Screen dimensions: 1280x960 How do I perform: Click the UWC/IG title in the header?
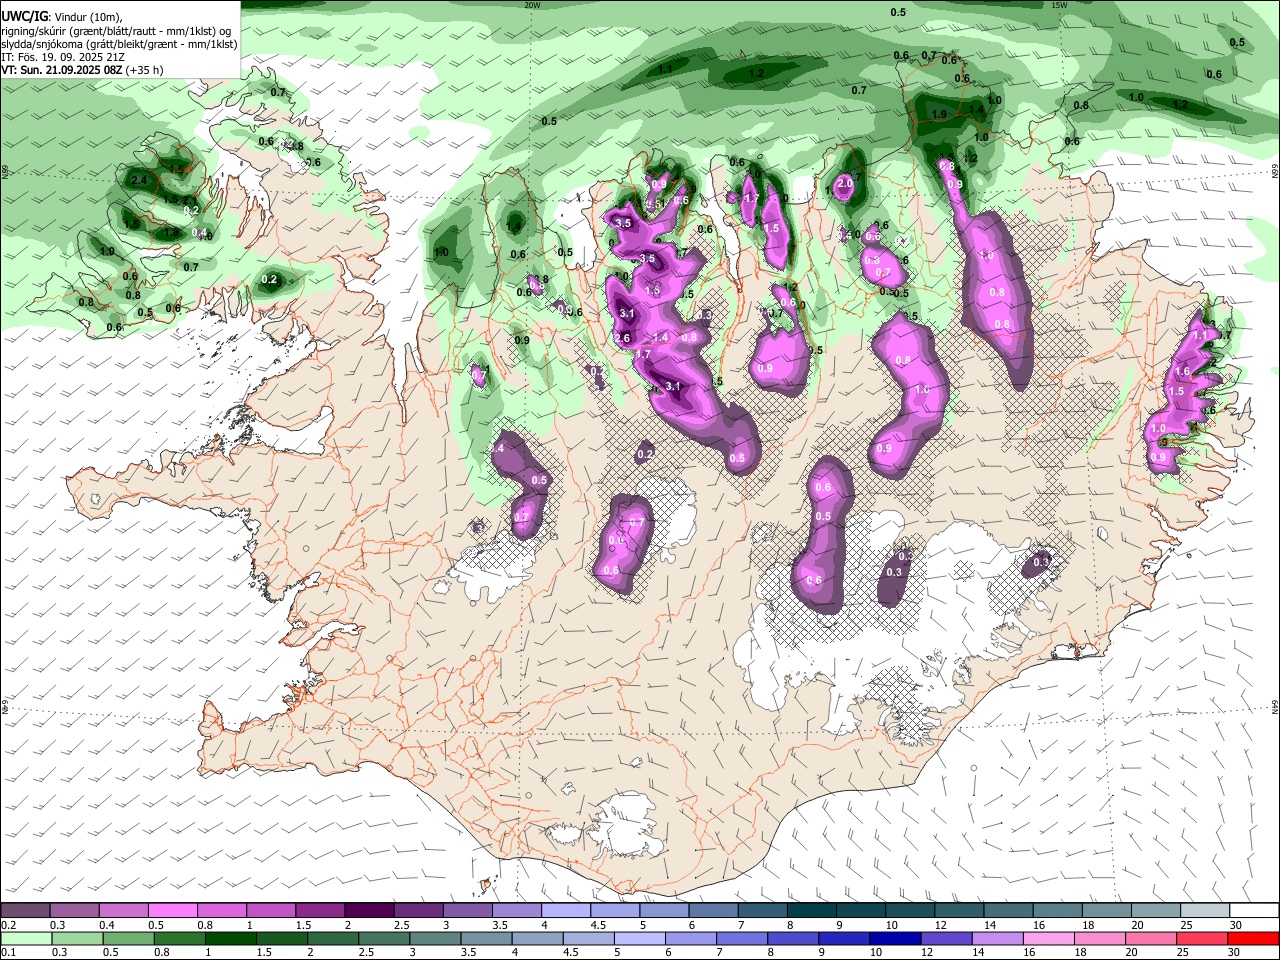point(23,16)
